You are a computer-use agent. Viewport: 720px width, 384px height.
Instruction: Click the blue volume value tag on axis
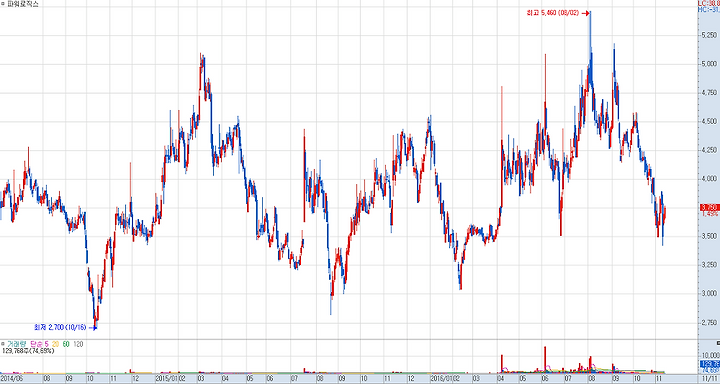[x=710, y=363]
